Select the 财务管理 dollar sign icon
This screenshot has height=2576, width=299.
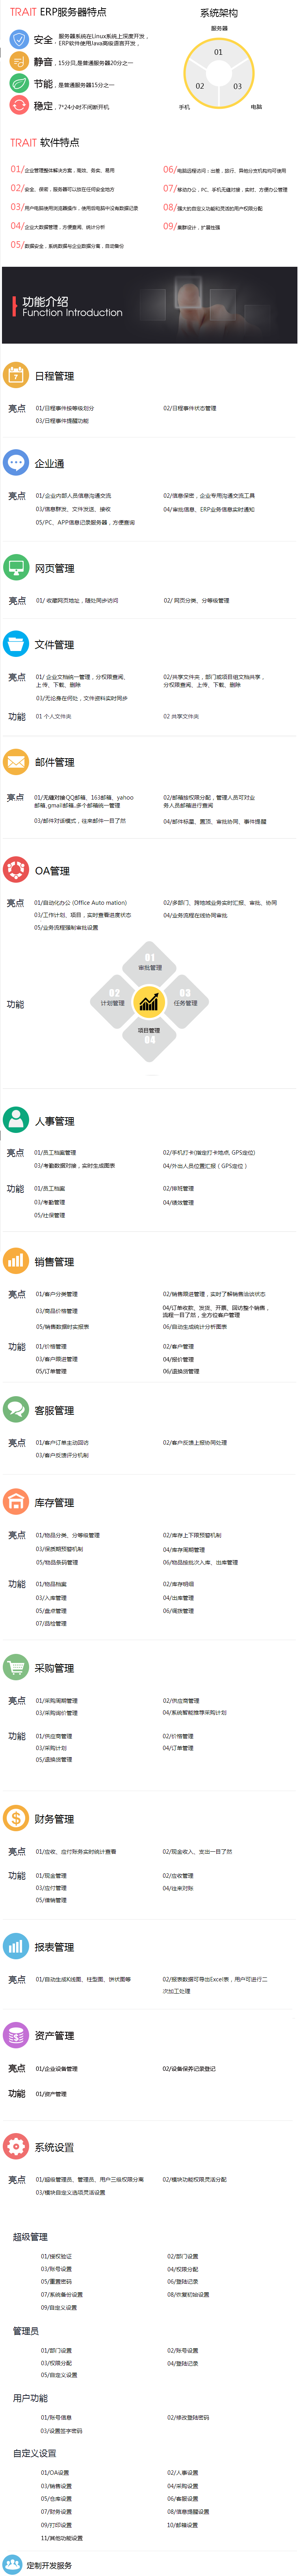point(16,1818)
